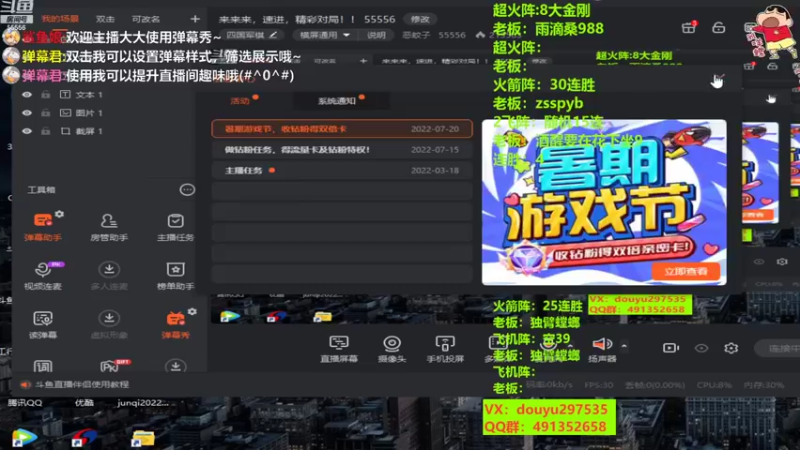Click the recording camera icon in bottom toolbar
The height and width of the screenshot is (450, 800).
tap(670, 348)
